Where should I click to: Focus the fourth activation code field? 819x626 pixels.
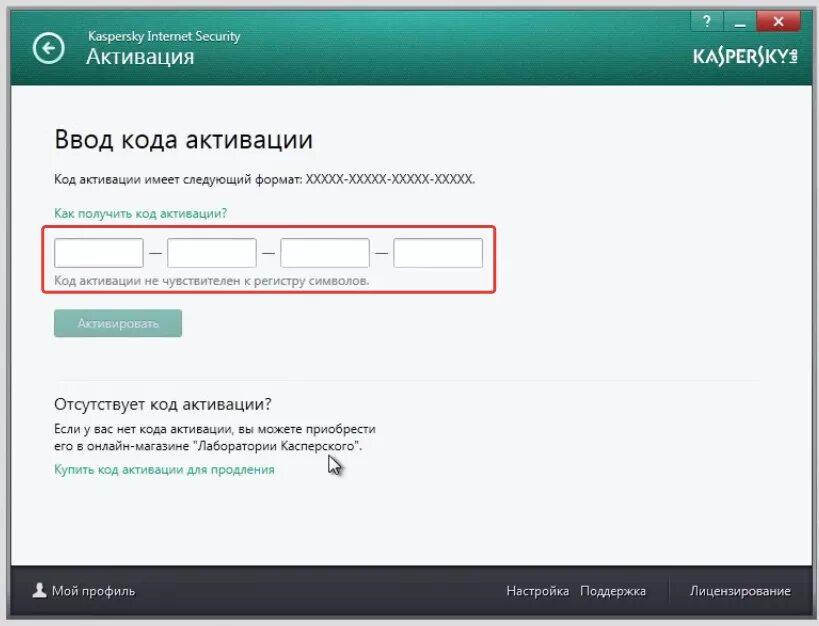click(x=438, y=253)
